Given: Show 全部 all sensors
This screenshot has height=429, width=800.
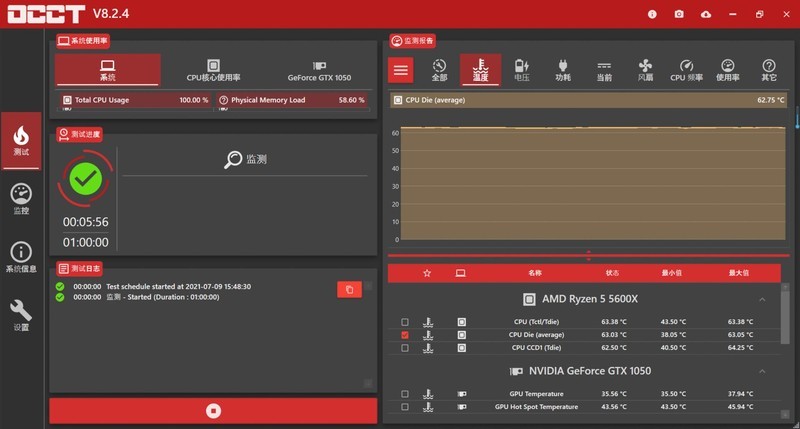Looking at the screenshot, I should pos(439,70).
